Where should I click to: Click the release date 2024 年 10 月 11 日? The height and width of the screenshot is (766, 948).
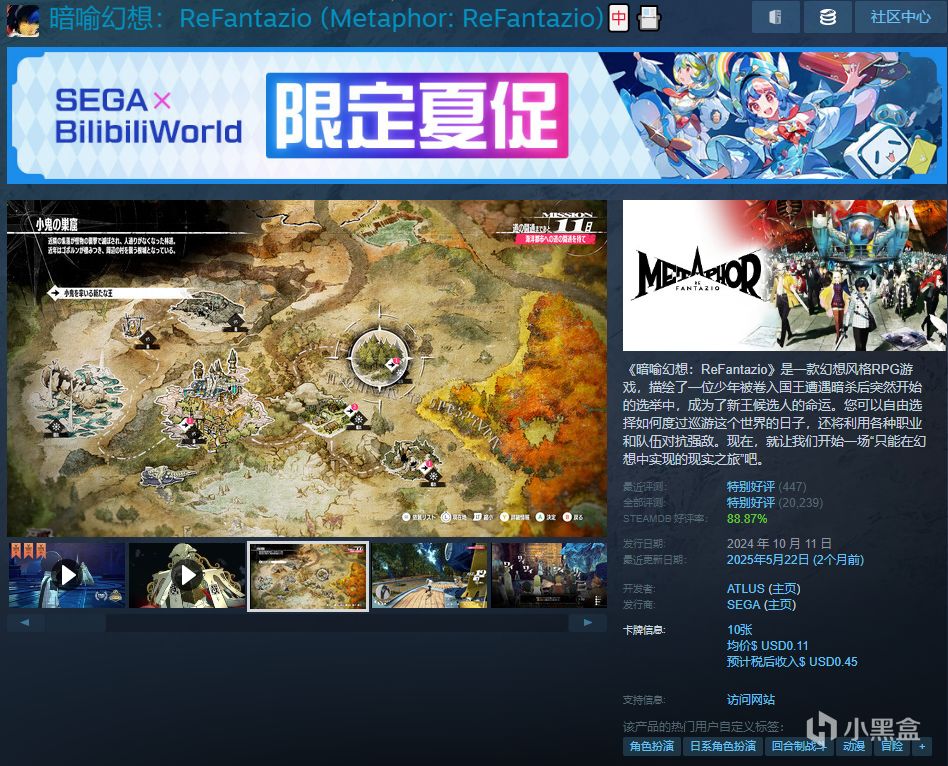coord(779,544)
